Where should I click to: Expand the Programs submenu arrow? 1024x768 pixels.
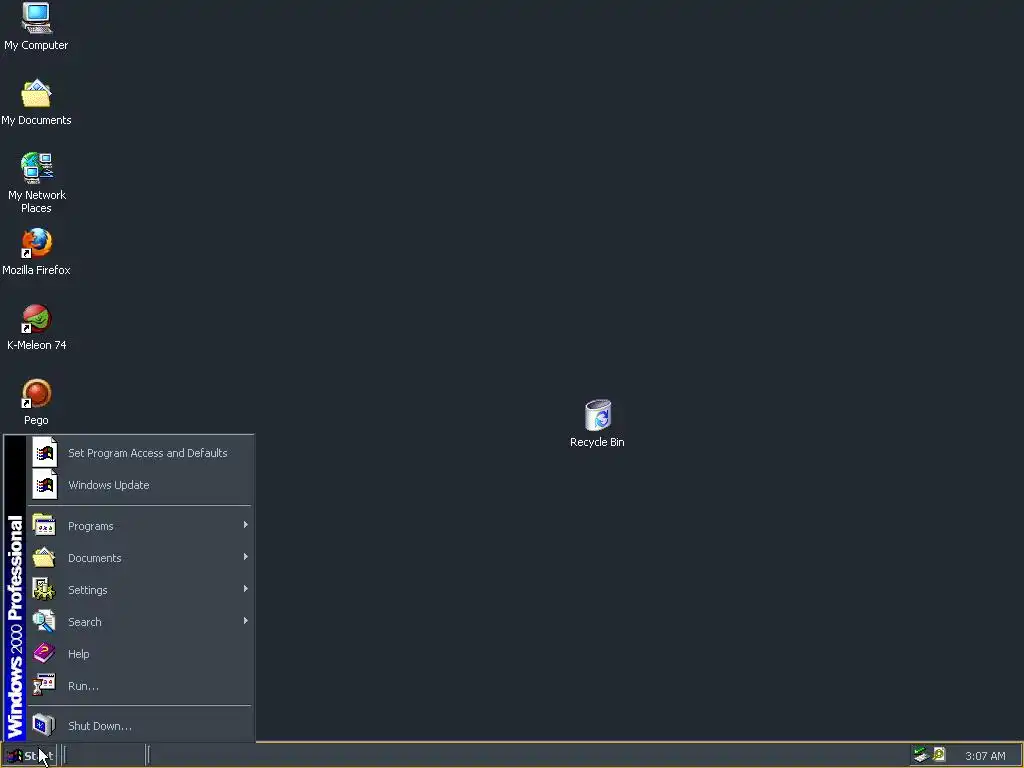click(246, 525)
